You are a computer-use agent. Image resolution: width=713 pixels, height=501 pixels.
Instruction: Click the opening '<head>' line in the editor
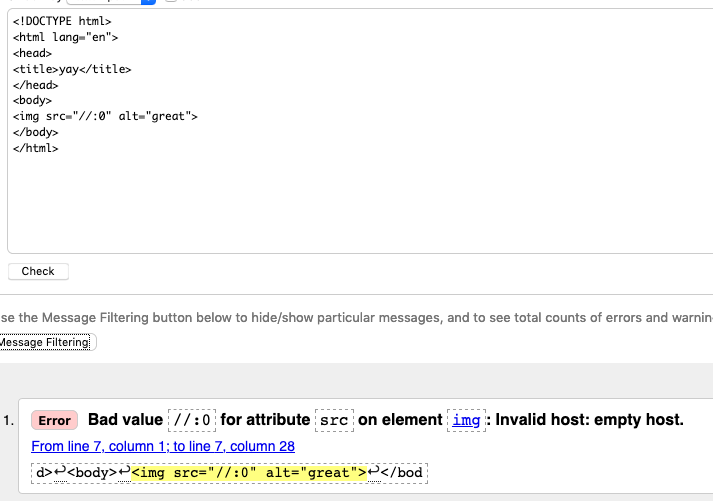[x=32, y=53]
